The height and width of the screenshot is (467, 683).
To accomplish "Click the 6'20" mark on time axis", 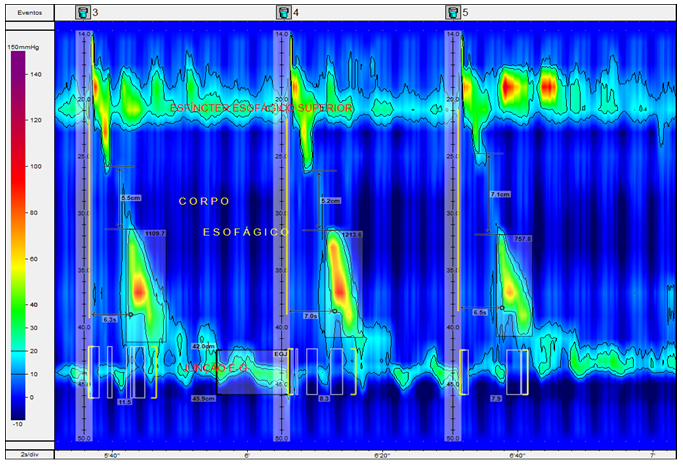I will coord(381,455).
